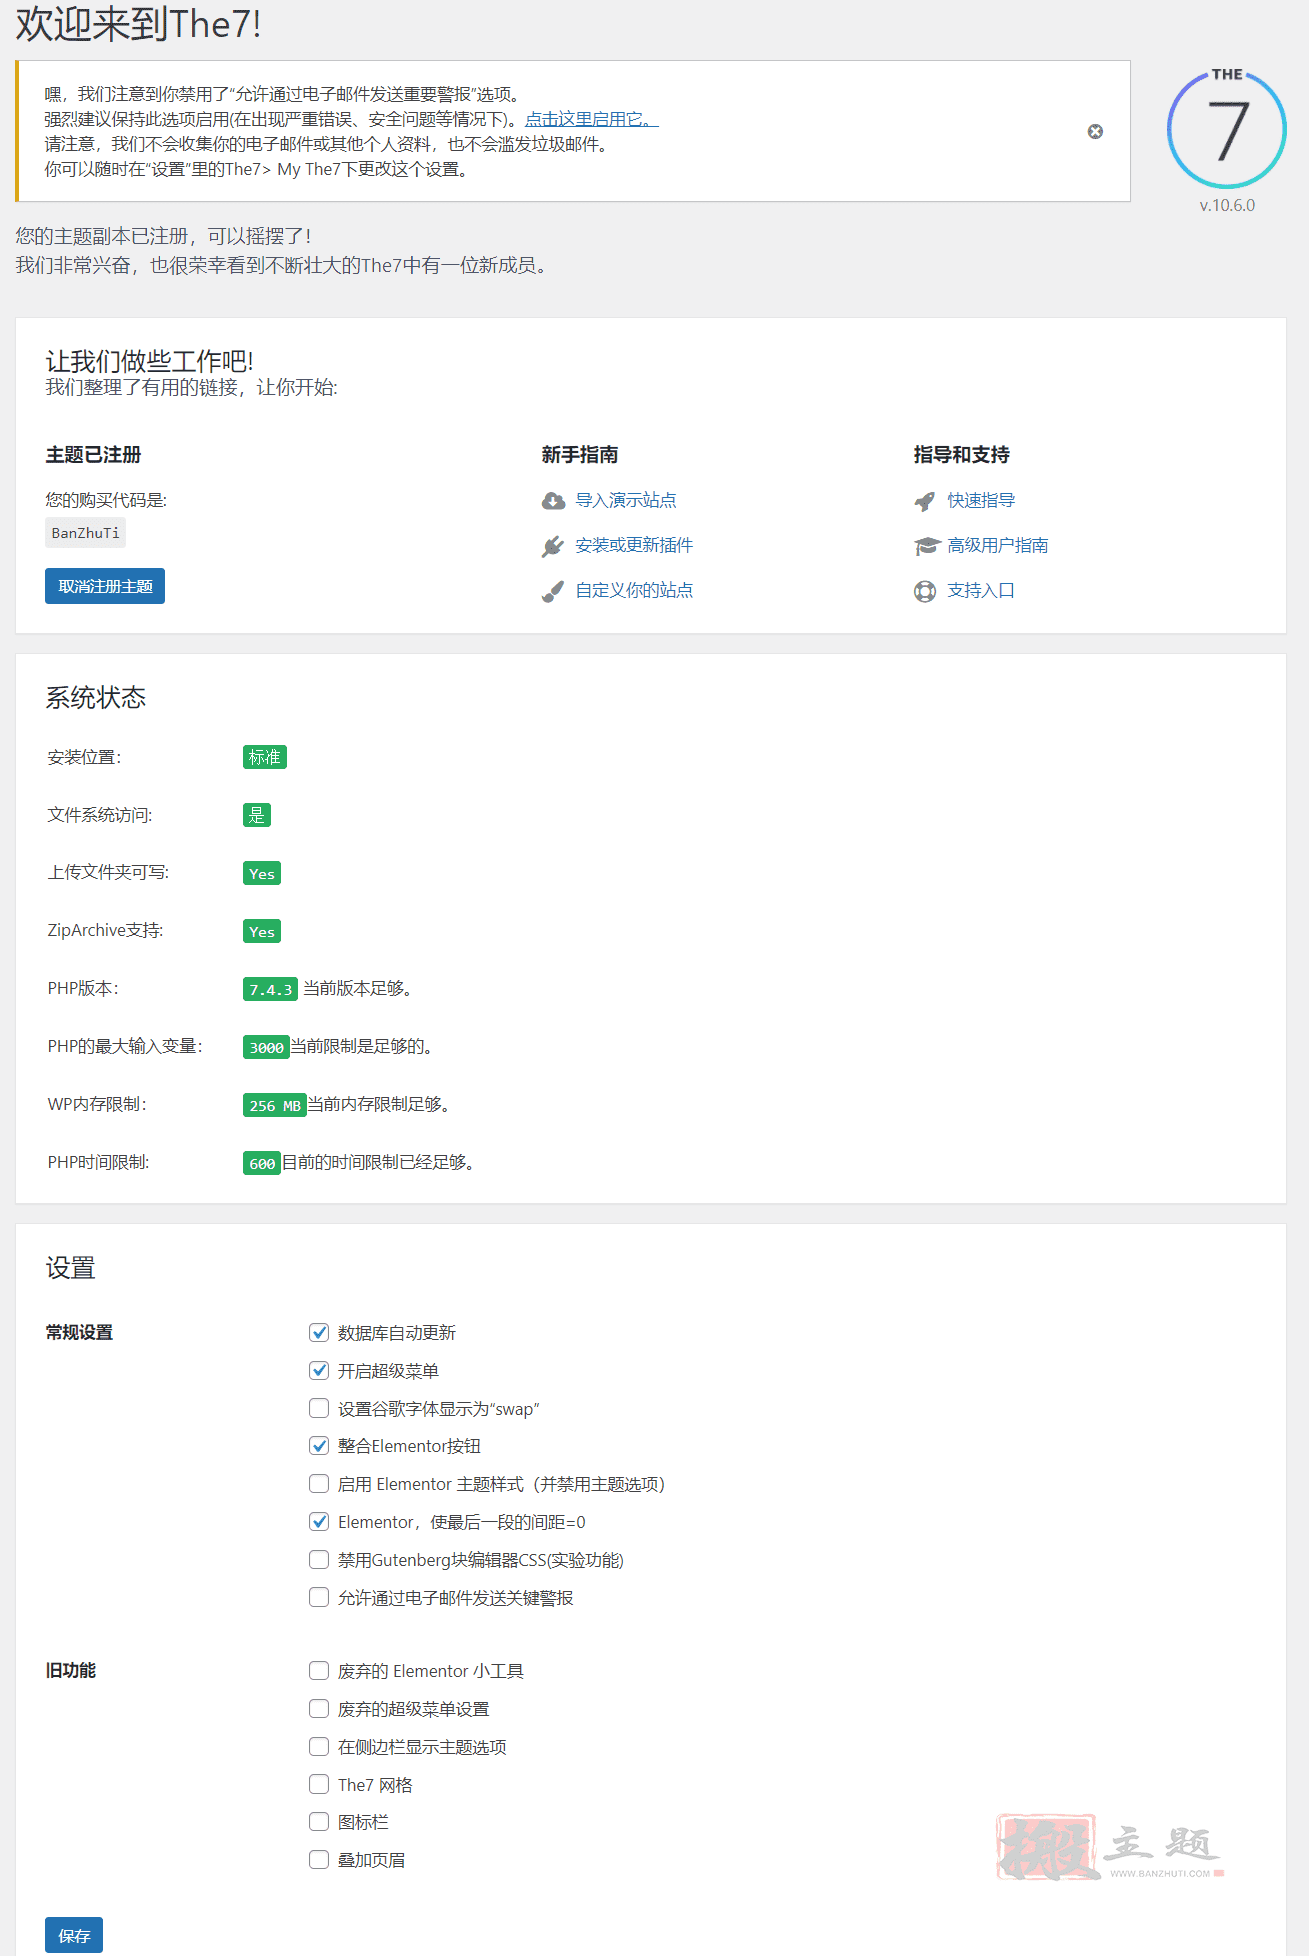Open the 快速指导 link
Screen dimensions: 1309x1956
tap(981, 500)
